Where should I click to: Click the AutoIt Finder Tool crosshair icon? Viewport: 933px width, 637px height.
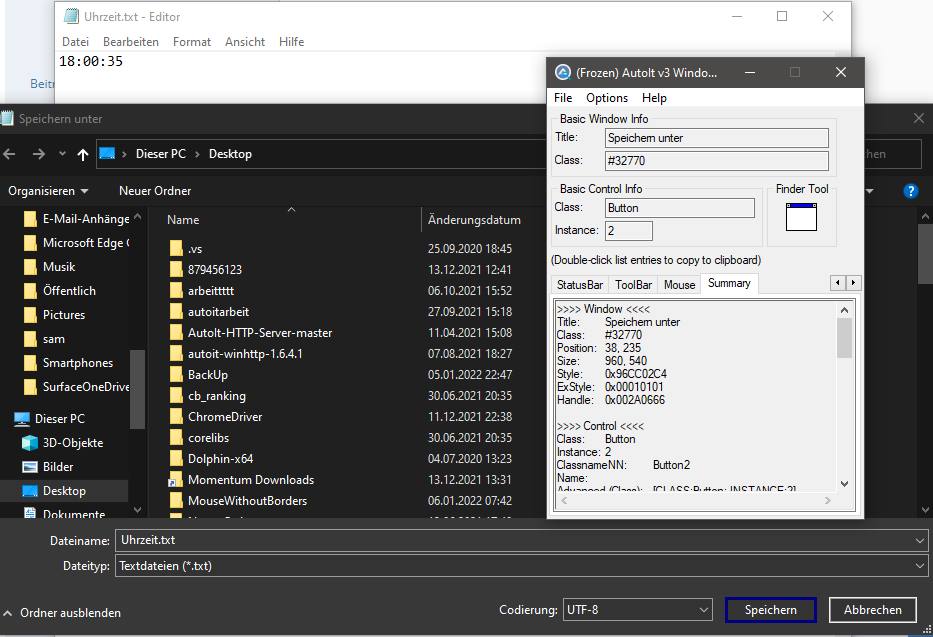801,216
